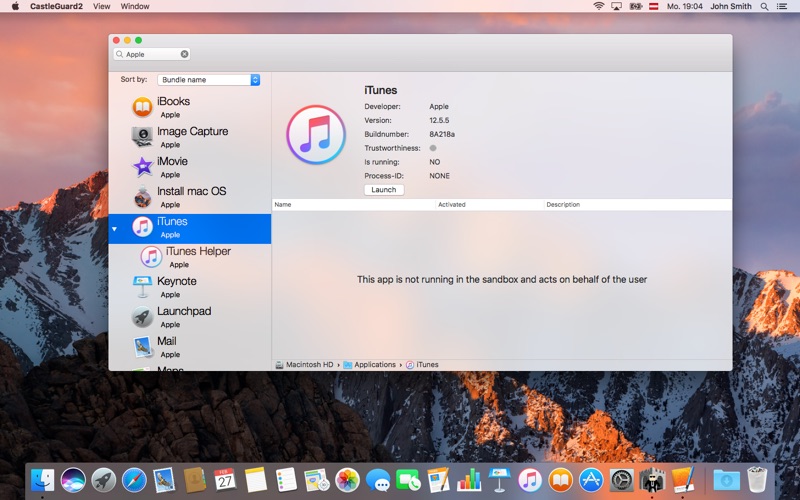Sort table by Name column header
The image size is (800, 500).
tap(354, 205)
